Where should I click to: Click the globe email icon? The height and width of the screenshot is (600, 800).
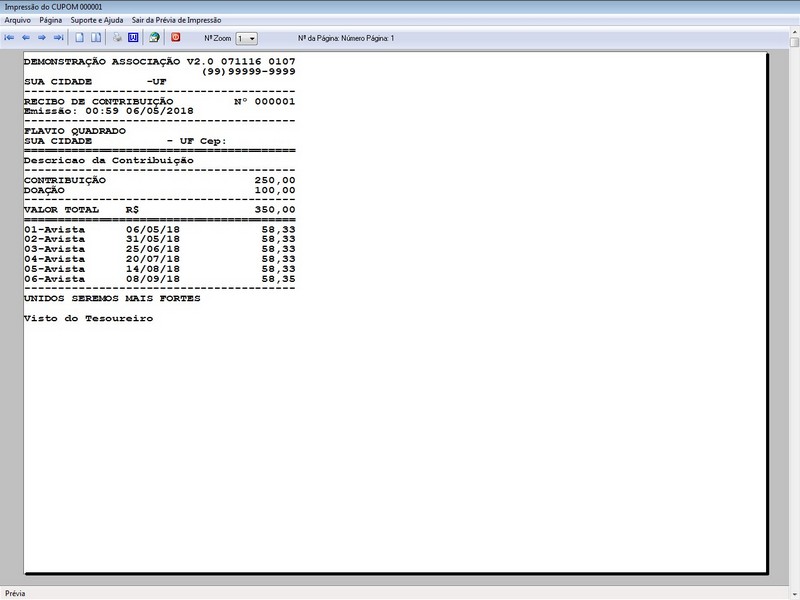(154, 38)
